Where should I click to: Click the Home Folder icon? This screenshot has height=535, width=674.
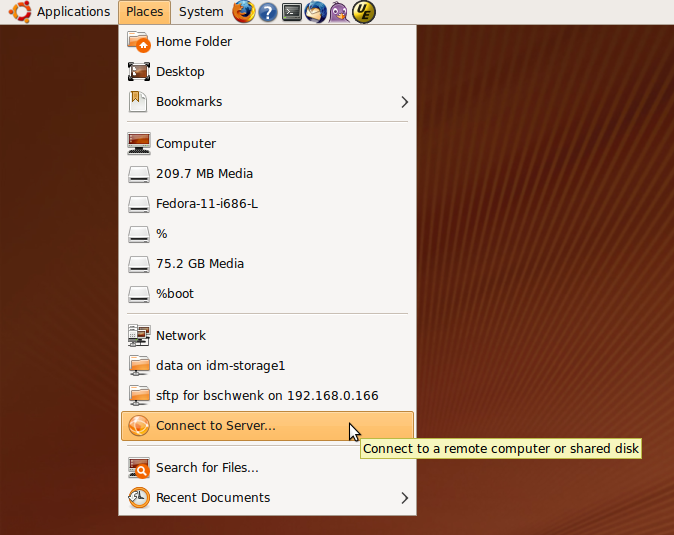coord(139,42)
